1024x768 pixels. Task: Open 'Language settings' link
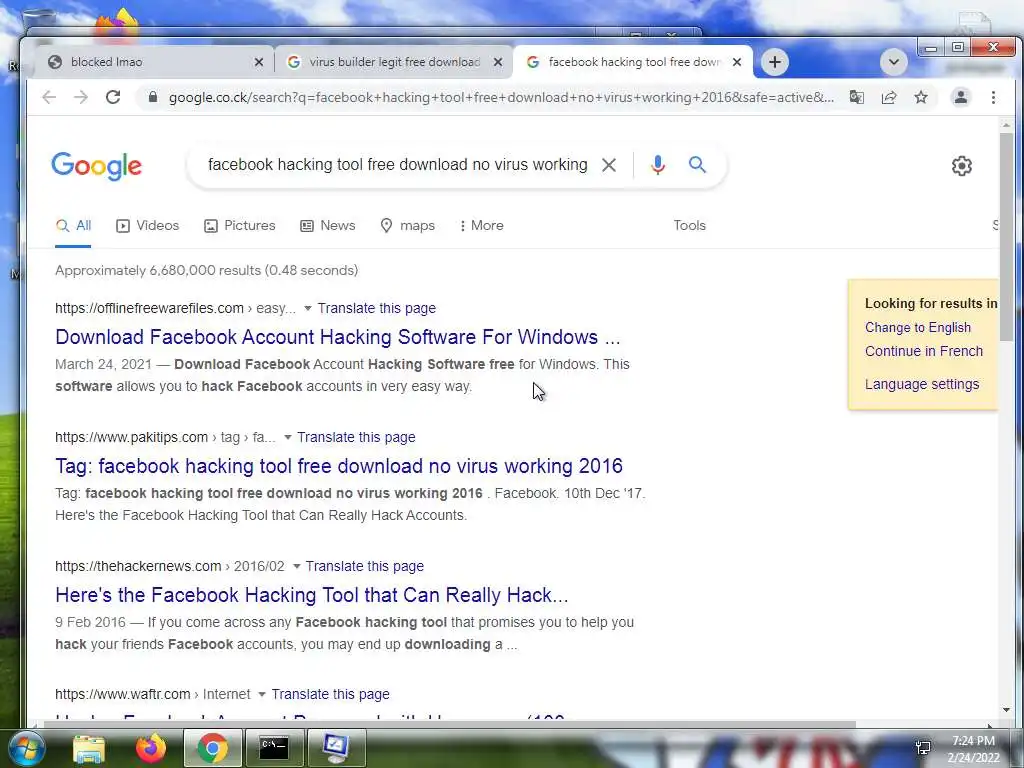[x=921, y=384]
